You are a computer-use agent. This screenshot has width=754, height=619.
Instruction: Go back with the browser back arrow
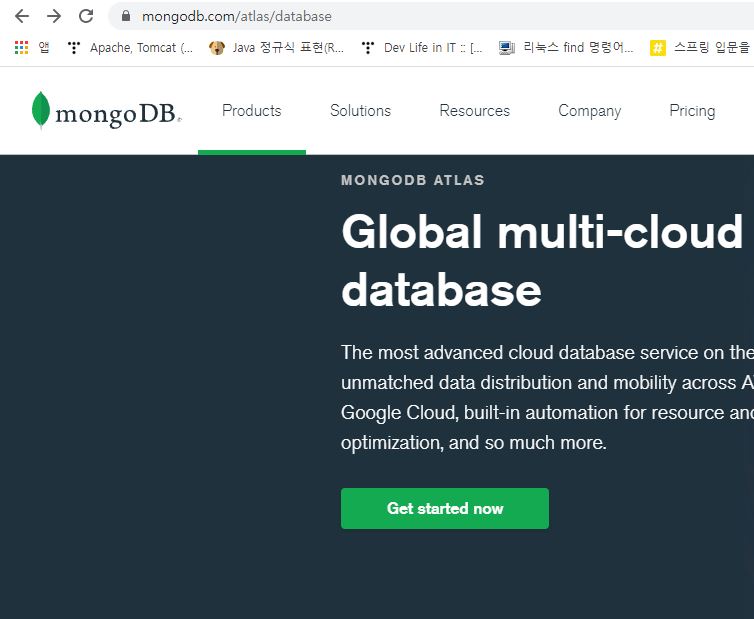click(x=22, y=16)
